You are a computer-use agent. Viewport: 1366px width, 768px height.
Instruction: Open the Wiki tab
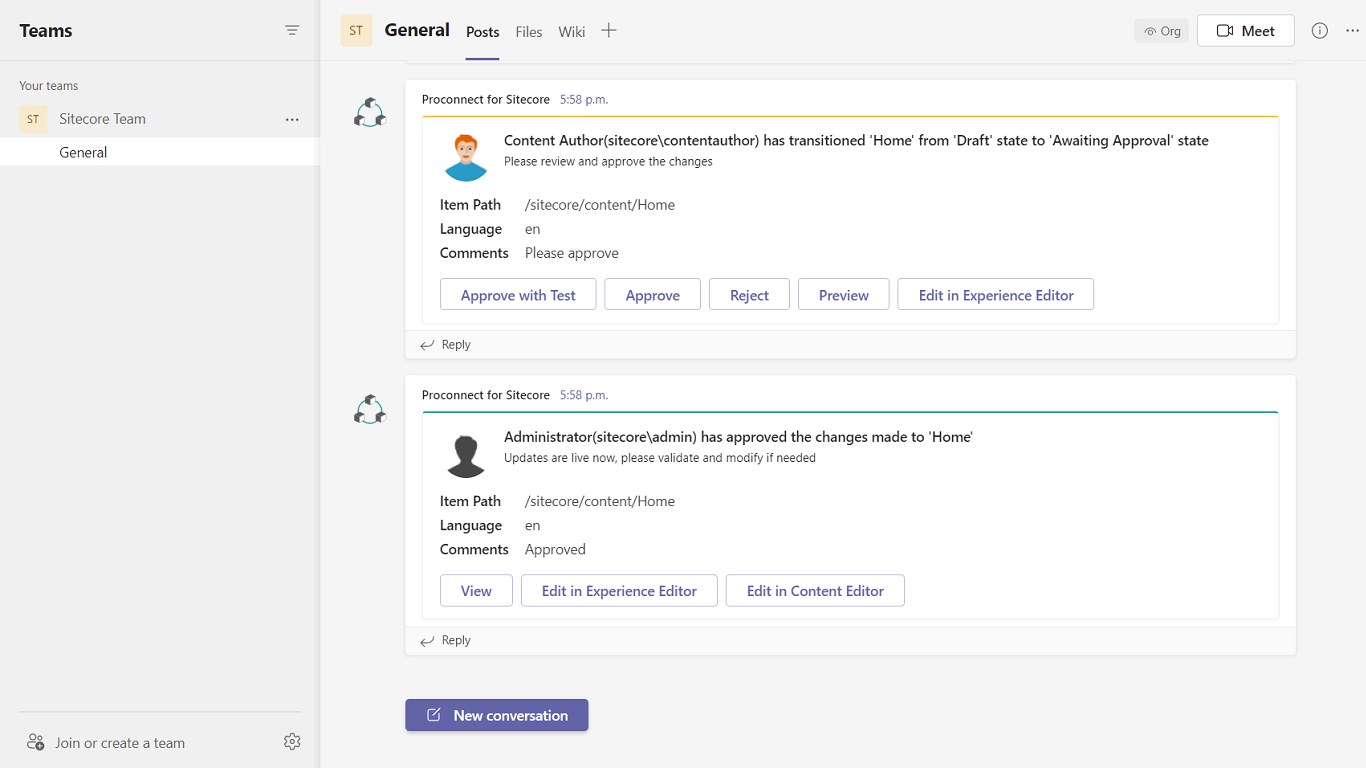572,32
